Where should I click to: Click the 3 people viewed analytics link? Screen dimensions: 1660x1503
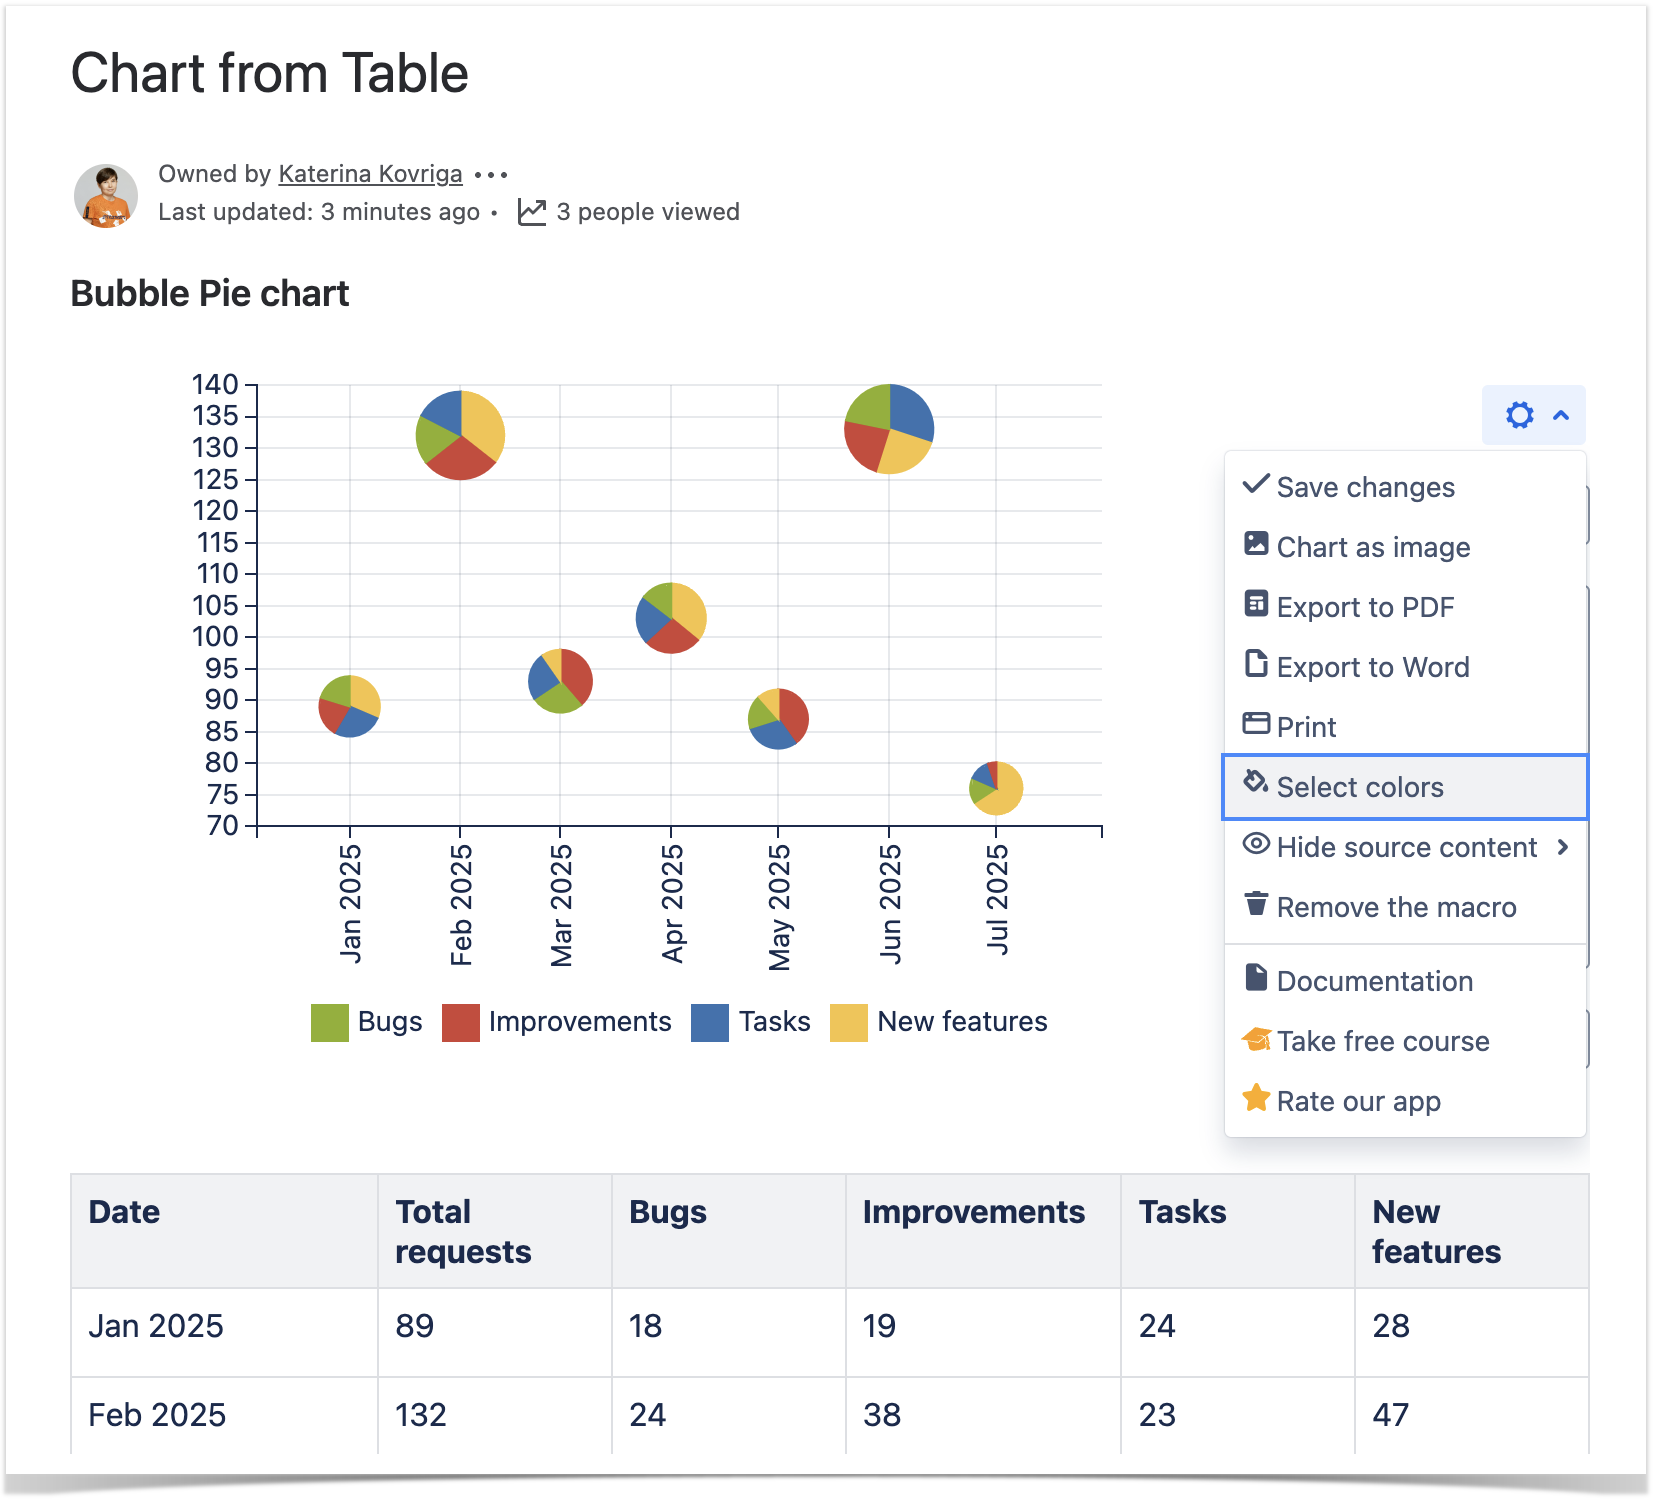click(647, 212)
